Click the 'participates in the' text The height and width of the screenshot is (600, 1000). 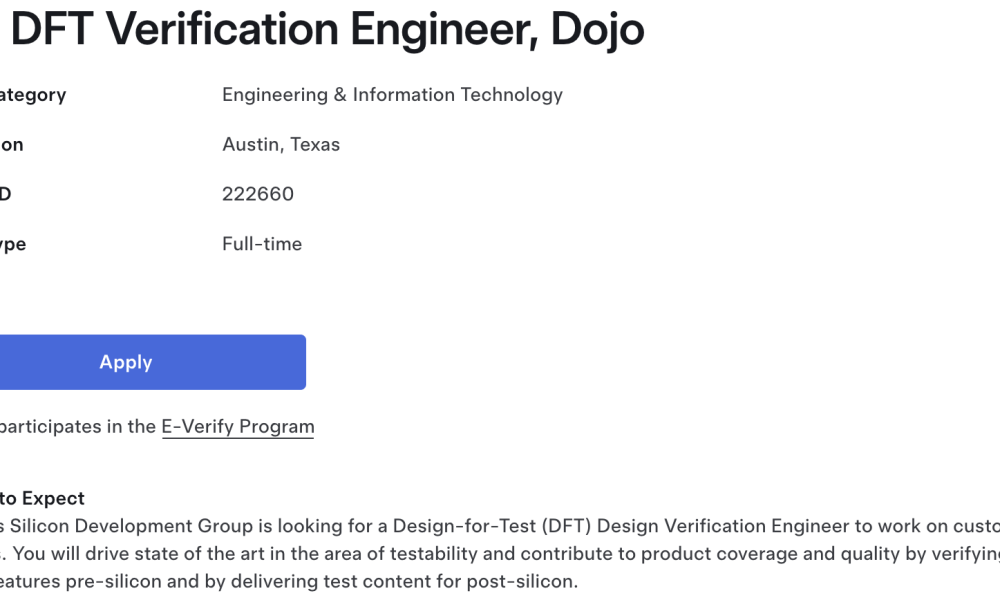[78, 427]
